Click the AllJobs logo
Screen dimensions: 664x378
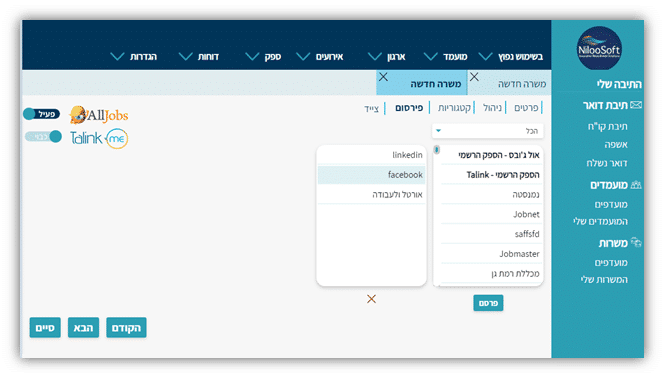pyautogui.click(x=99, y=115)
